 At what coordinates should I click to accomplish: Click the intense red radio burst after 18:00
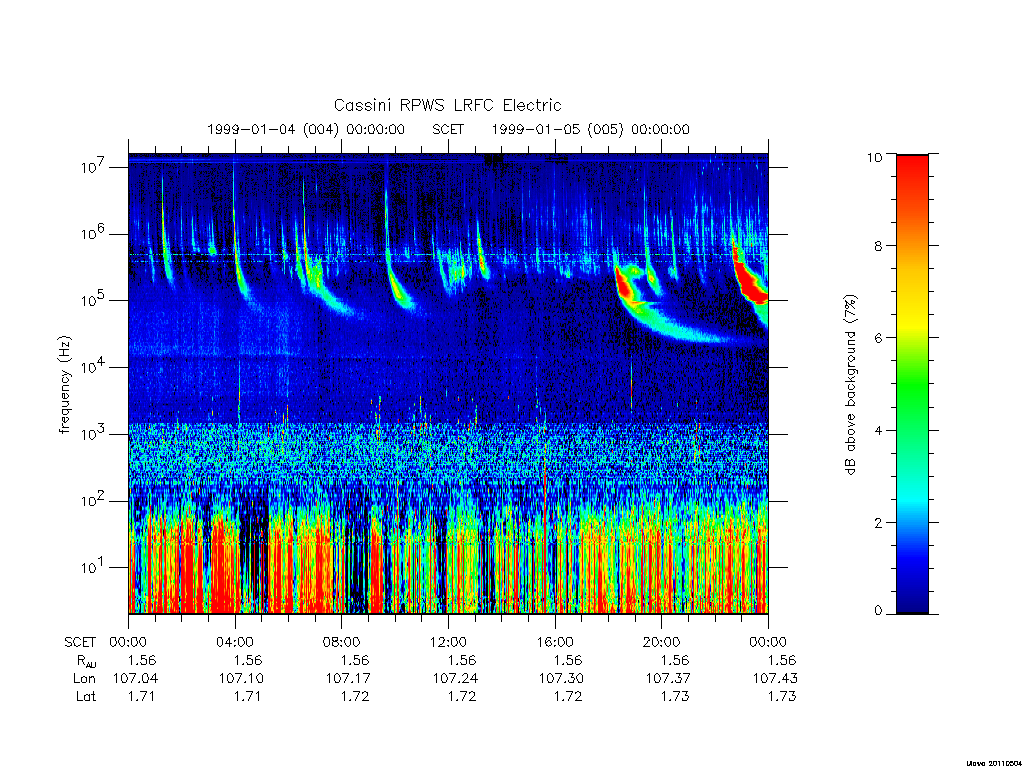[x=624, y=286]
